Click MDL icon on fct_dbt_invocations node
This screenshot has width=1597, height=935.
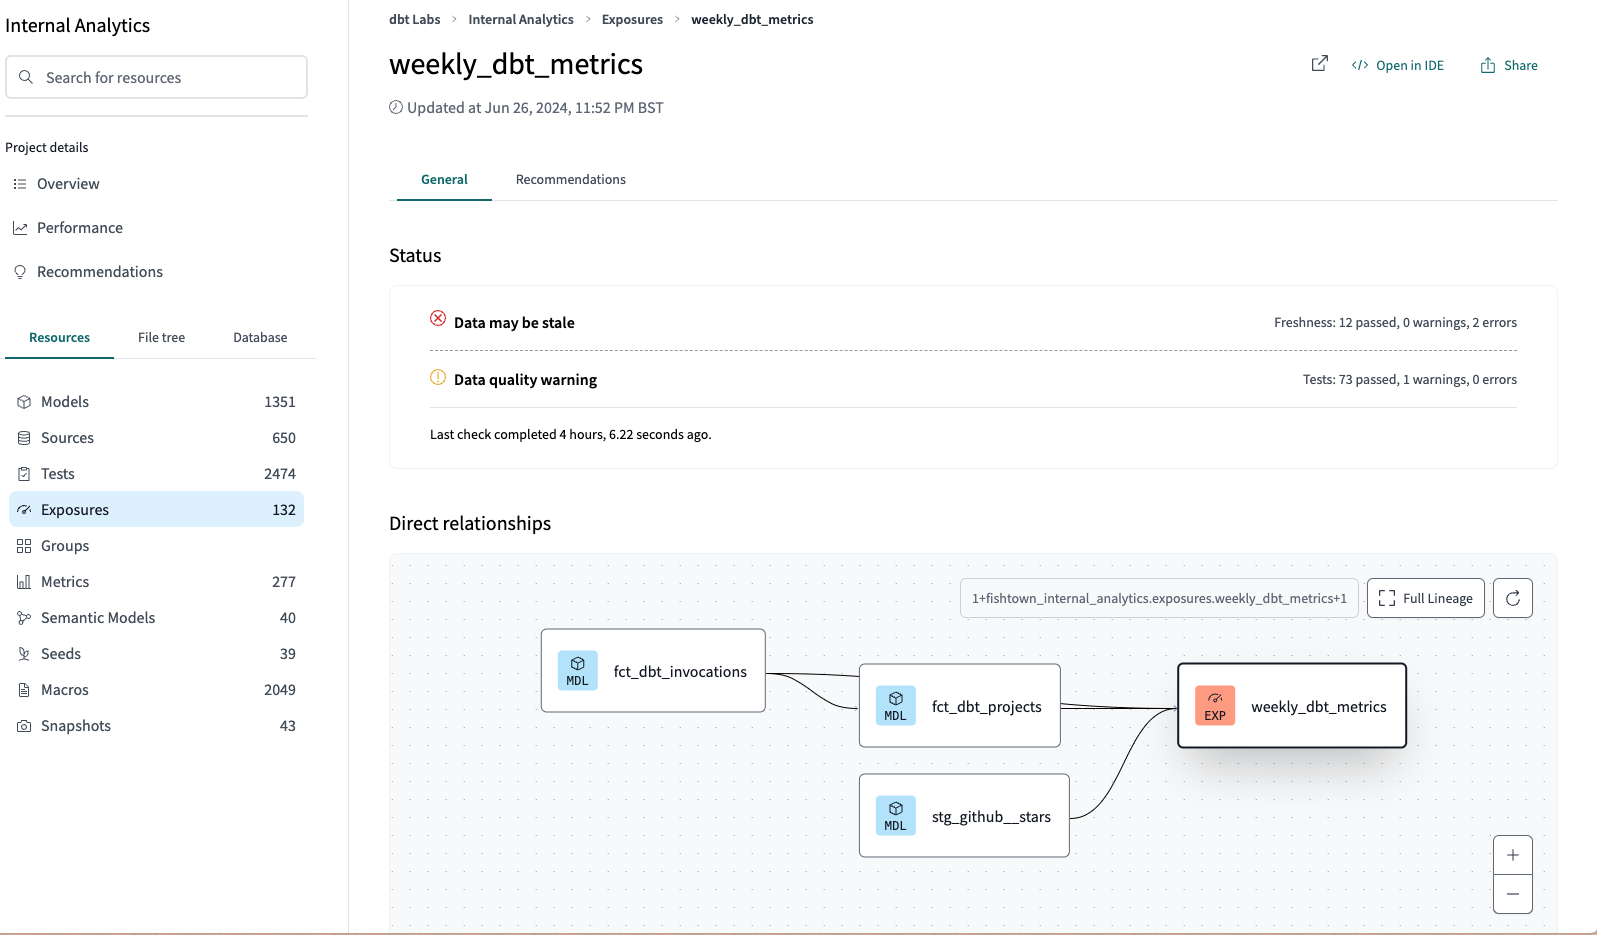click(x=577, y=671)
